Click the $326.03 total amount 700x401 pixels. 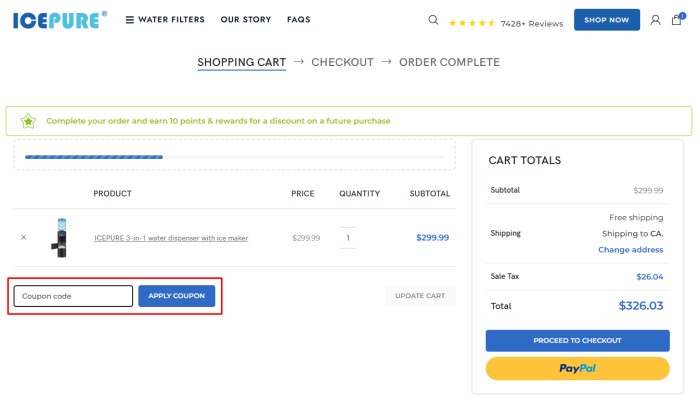[x=641, y=306]
